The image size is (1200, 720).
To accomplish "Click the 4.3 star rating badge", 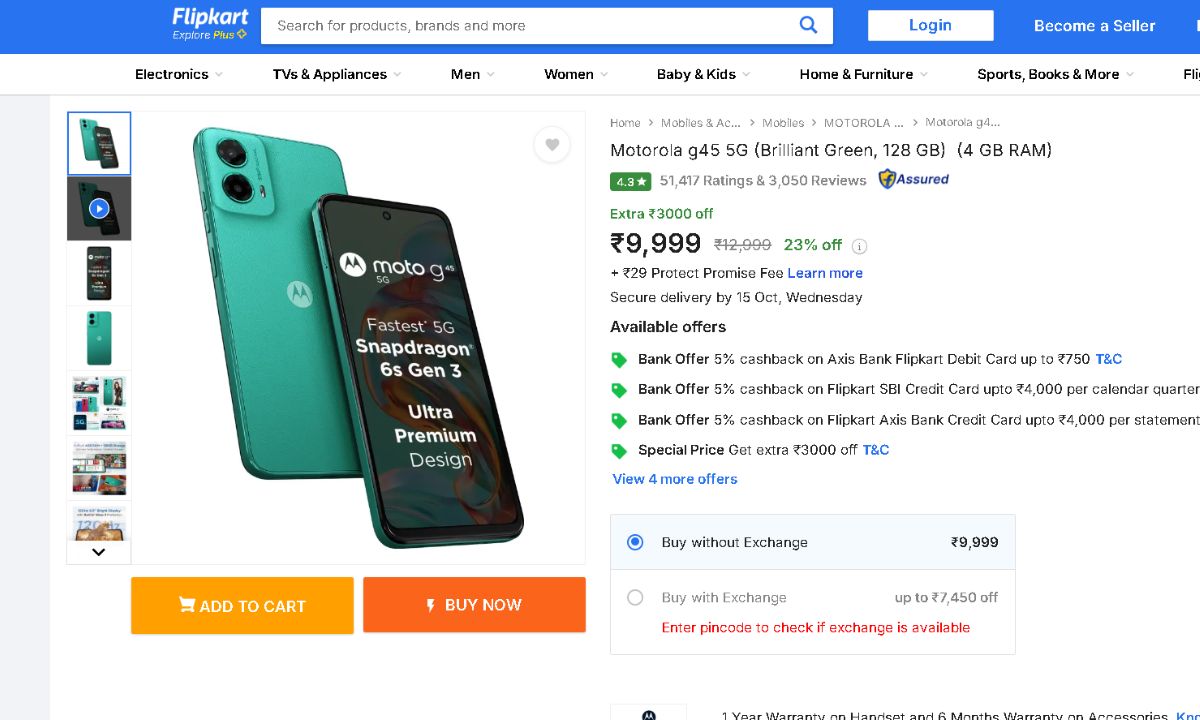I will point(631,182).
